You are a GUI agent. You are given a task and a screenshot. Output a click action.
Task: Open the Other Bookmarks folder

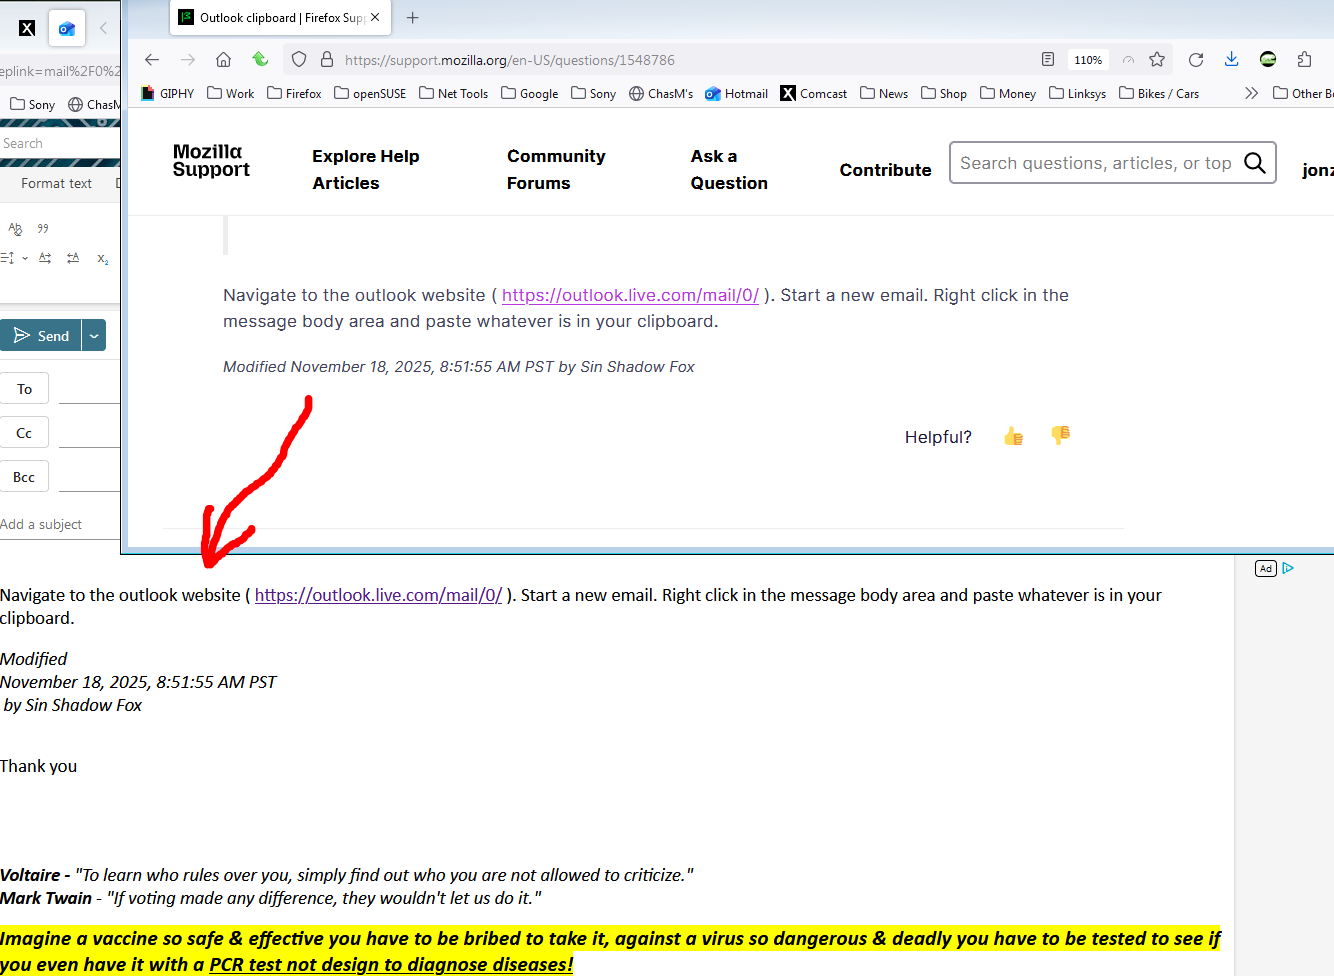1303,93
